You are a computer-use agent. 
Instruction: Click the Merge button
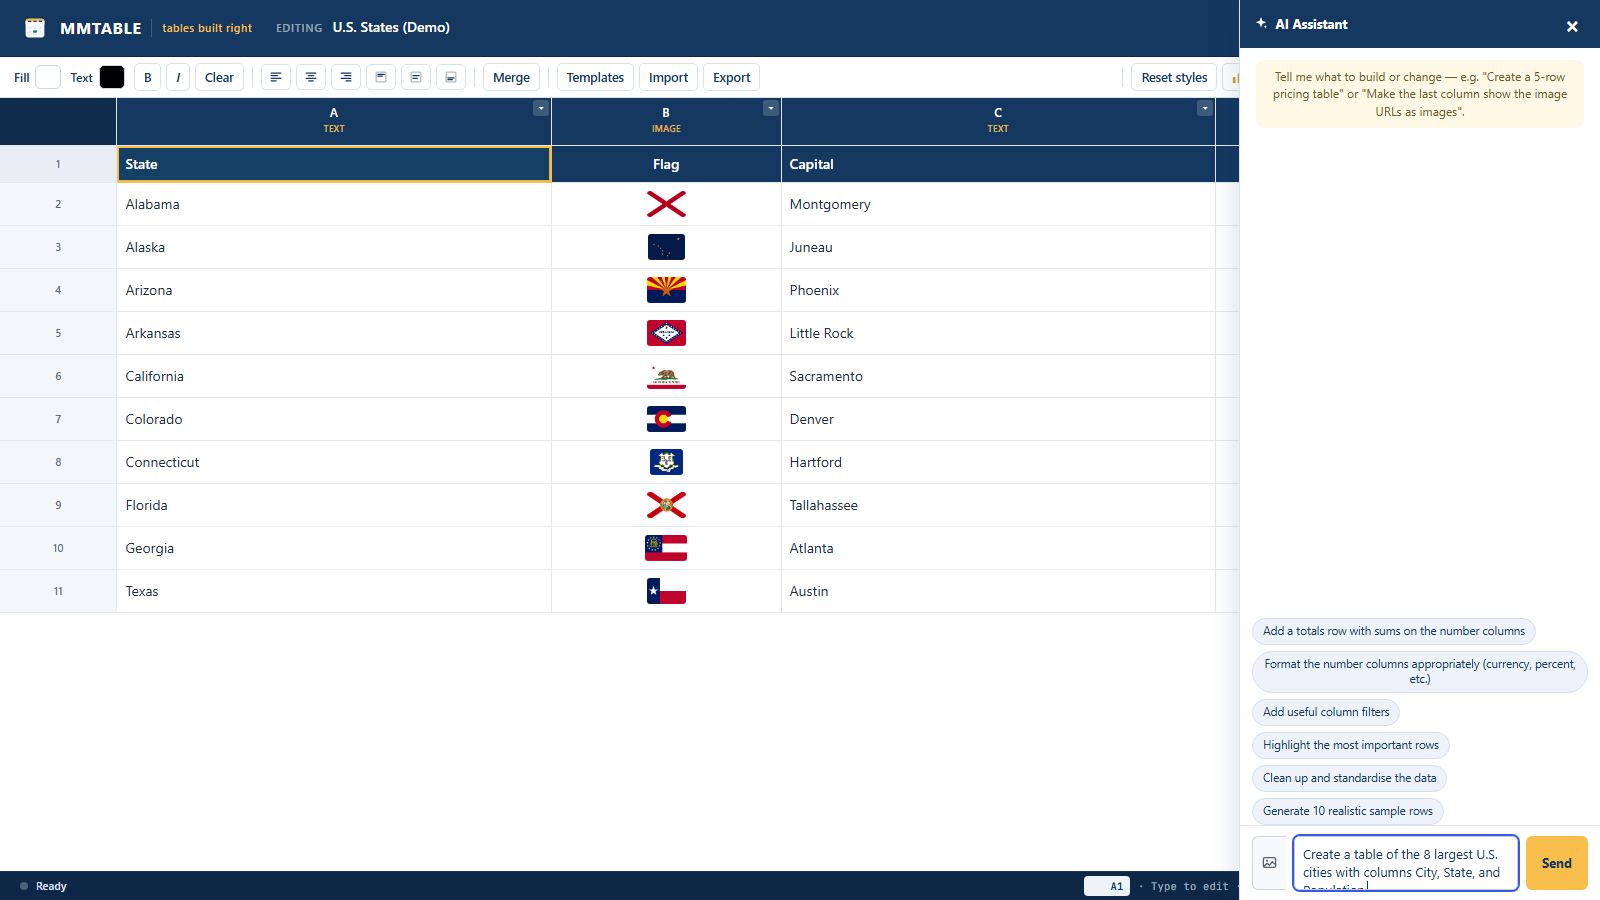click(511, 77)
